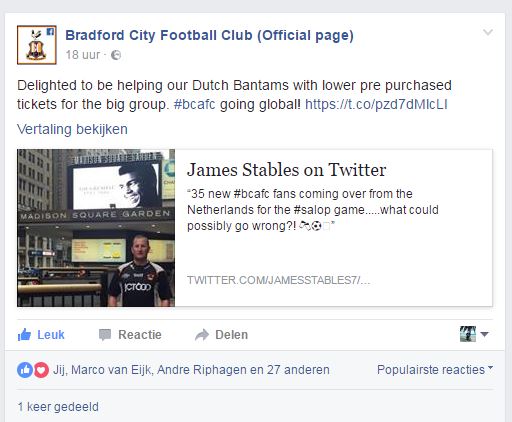The height and width of the screenshot is (422, 512).
Task: Expand the Populairste reacties dropdown
Action: 435,370
